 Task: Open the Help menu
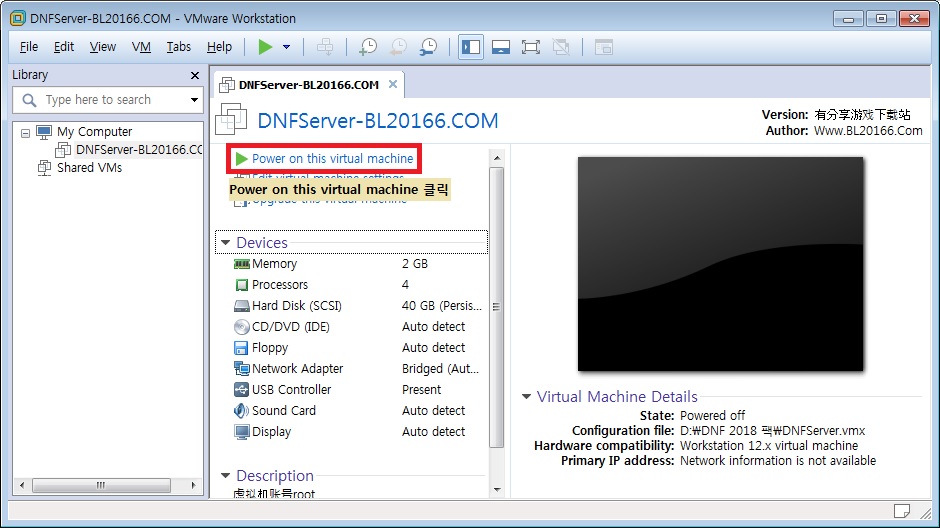pos(219,47)
